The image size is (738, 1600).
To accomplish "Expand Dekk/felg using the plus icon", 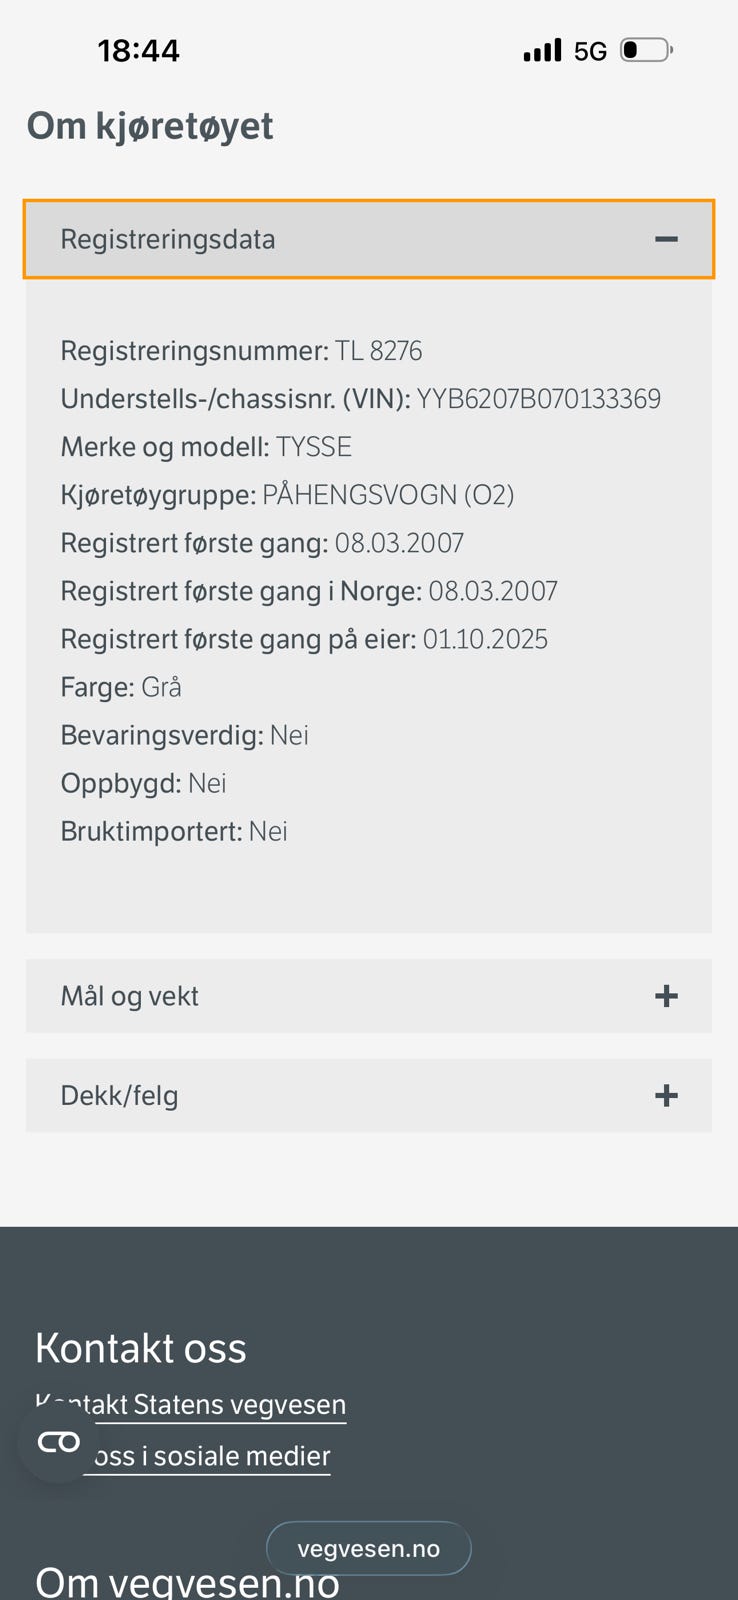I will [x=666, y=1095].
